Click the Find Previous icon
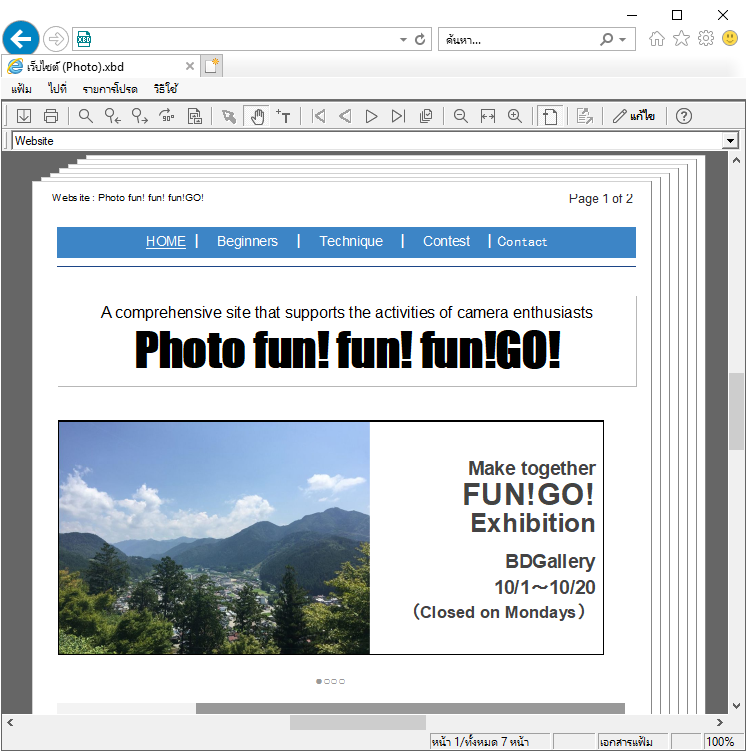This screenshot has width=747, height=752. (113, 116)
